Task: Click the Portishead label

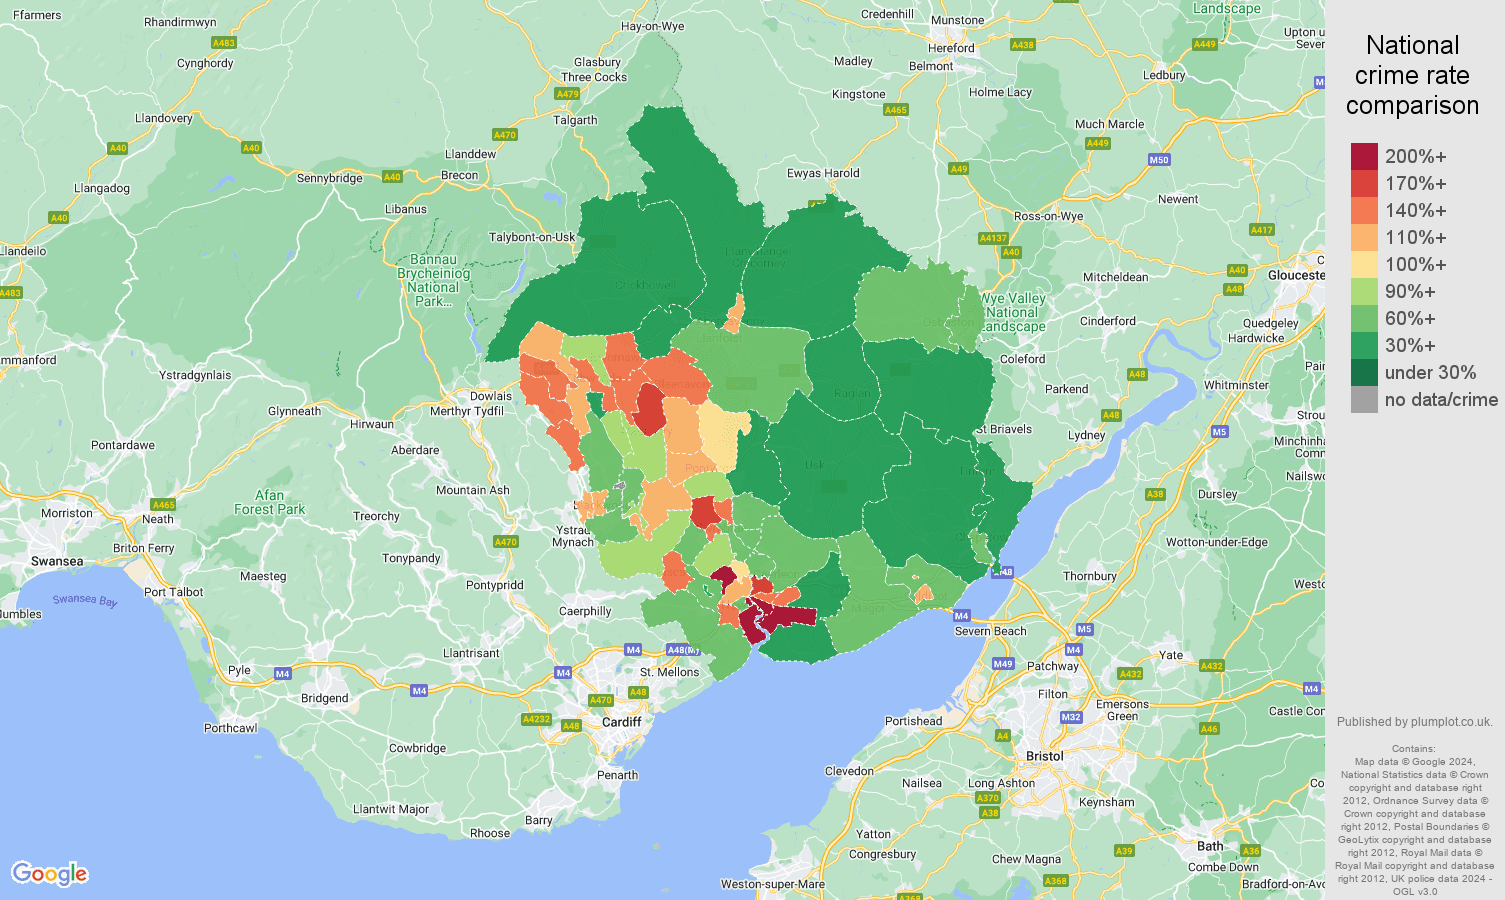Action: tap(913, 721)
